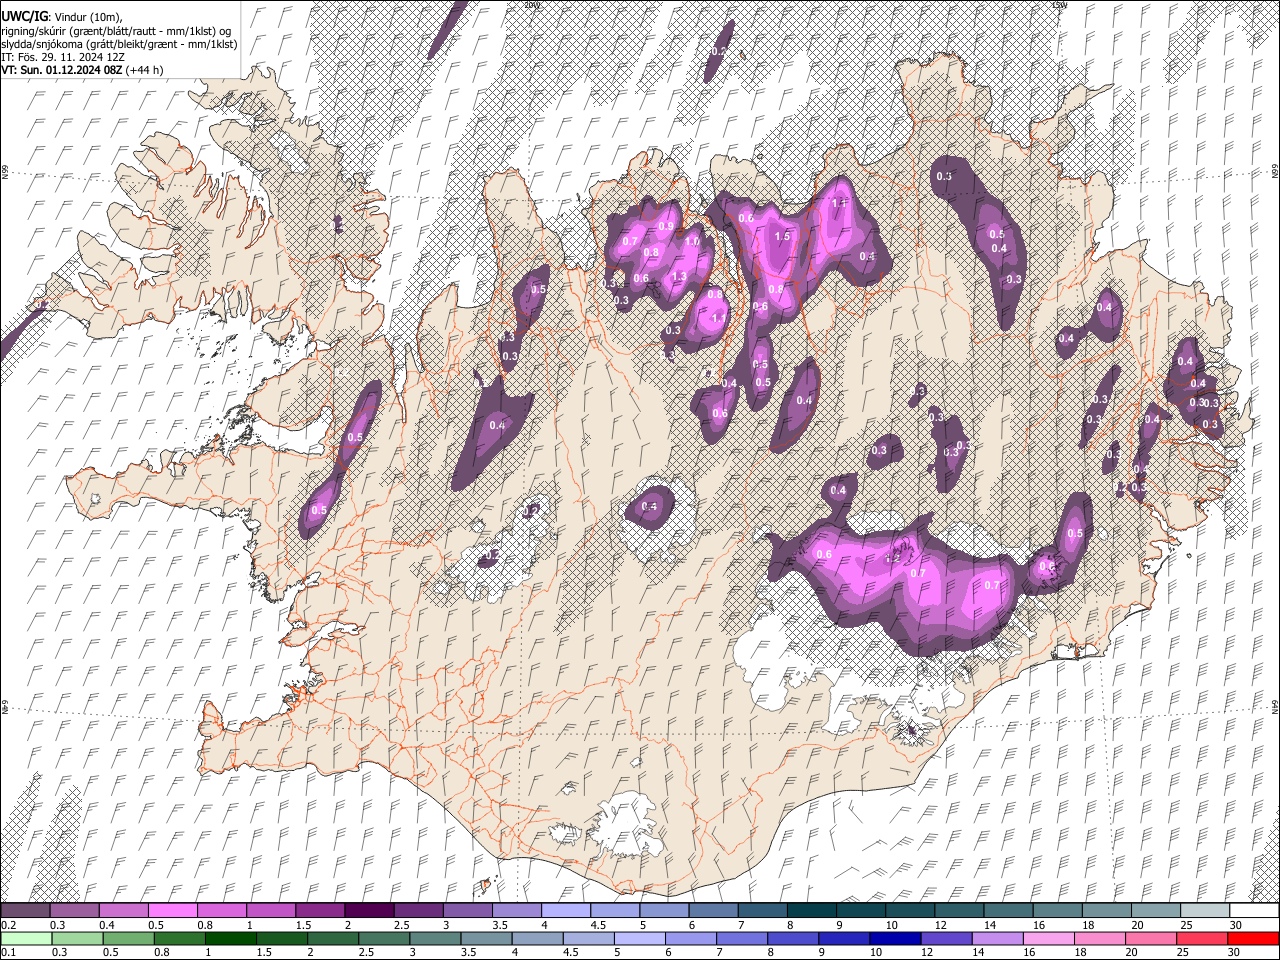Select the 8–9 medium blue rain swatch
Viewport: 1280px width, 960px height.
coord(792,938)
